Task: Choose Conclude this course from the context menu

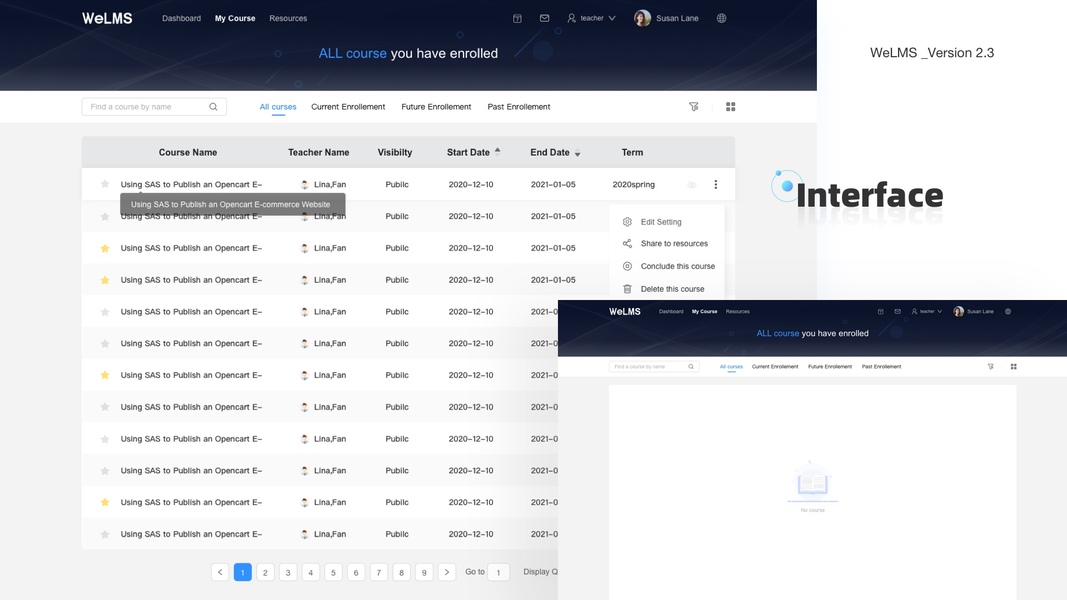Action: pyautogui.click(x=678, y=266)
